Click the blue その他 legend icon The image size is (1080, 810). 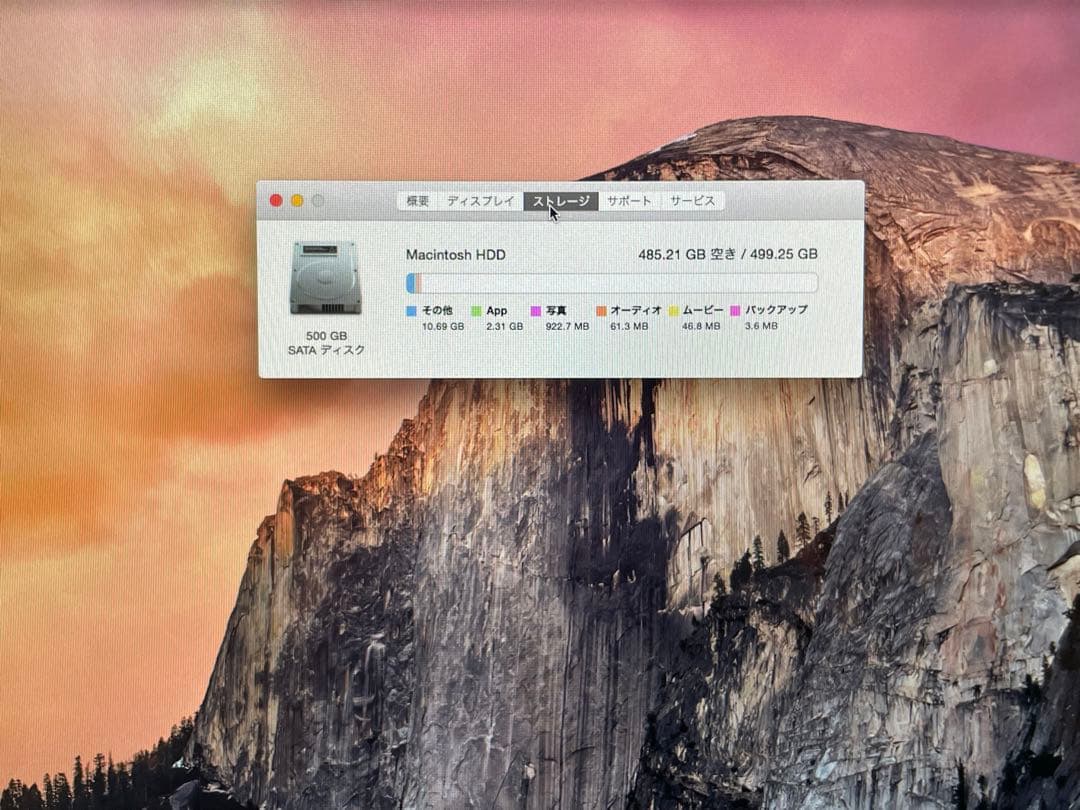[412, 311]
